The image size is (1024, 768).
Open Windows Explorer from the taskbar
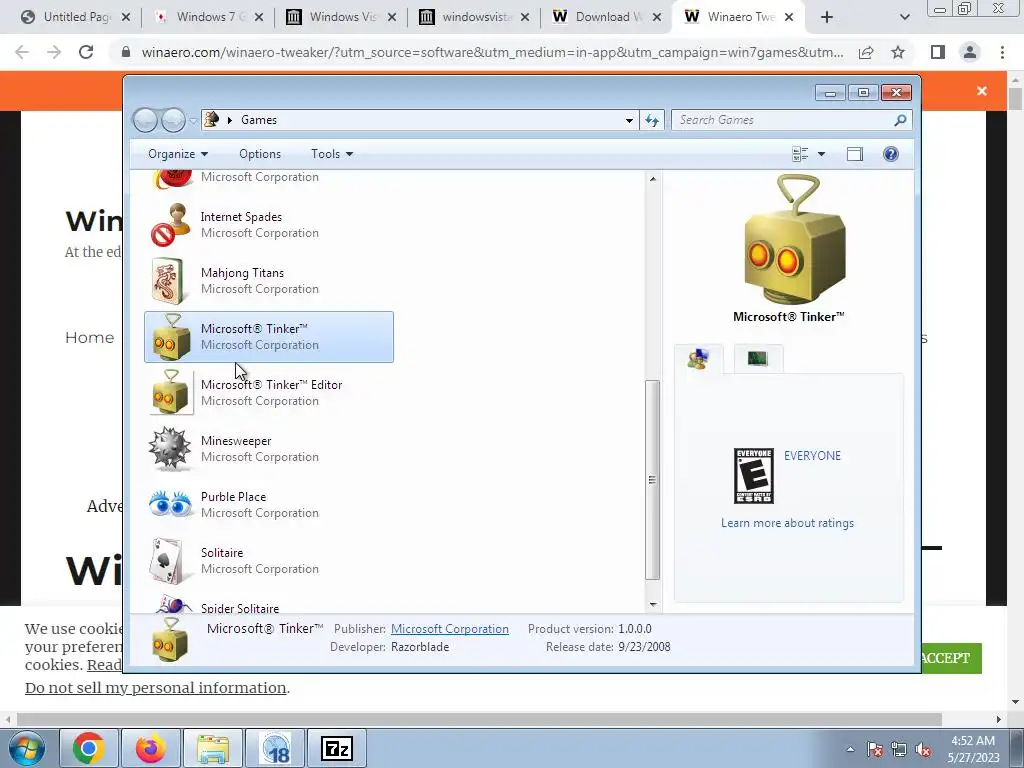tap(212, 748)
